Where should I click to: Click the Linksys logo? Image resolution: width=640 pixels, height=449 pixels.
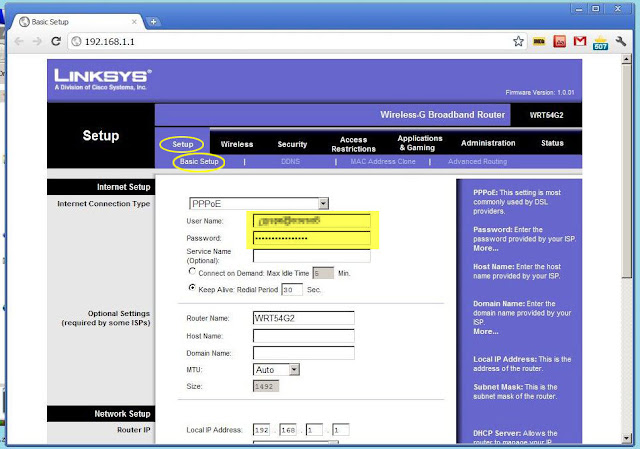[103, 79]
